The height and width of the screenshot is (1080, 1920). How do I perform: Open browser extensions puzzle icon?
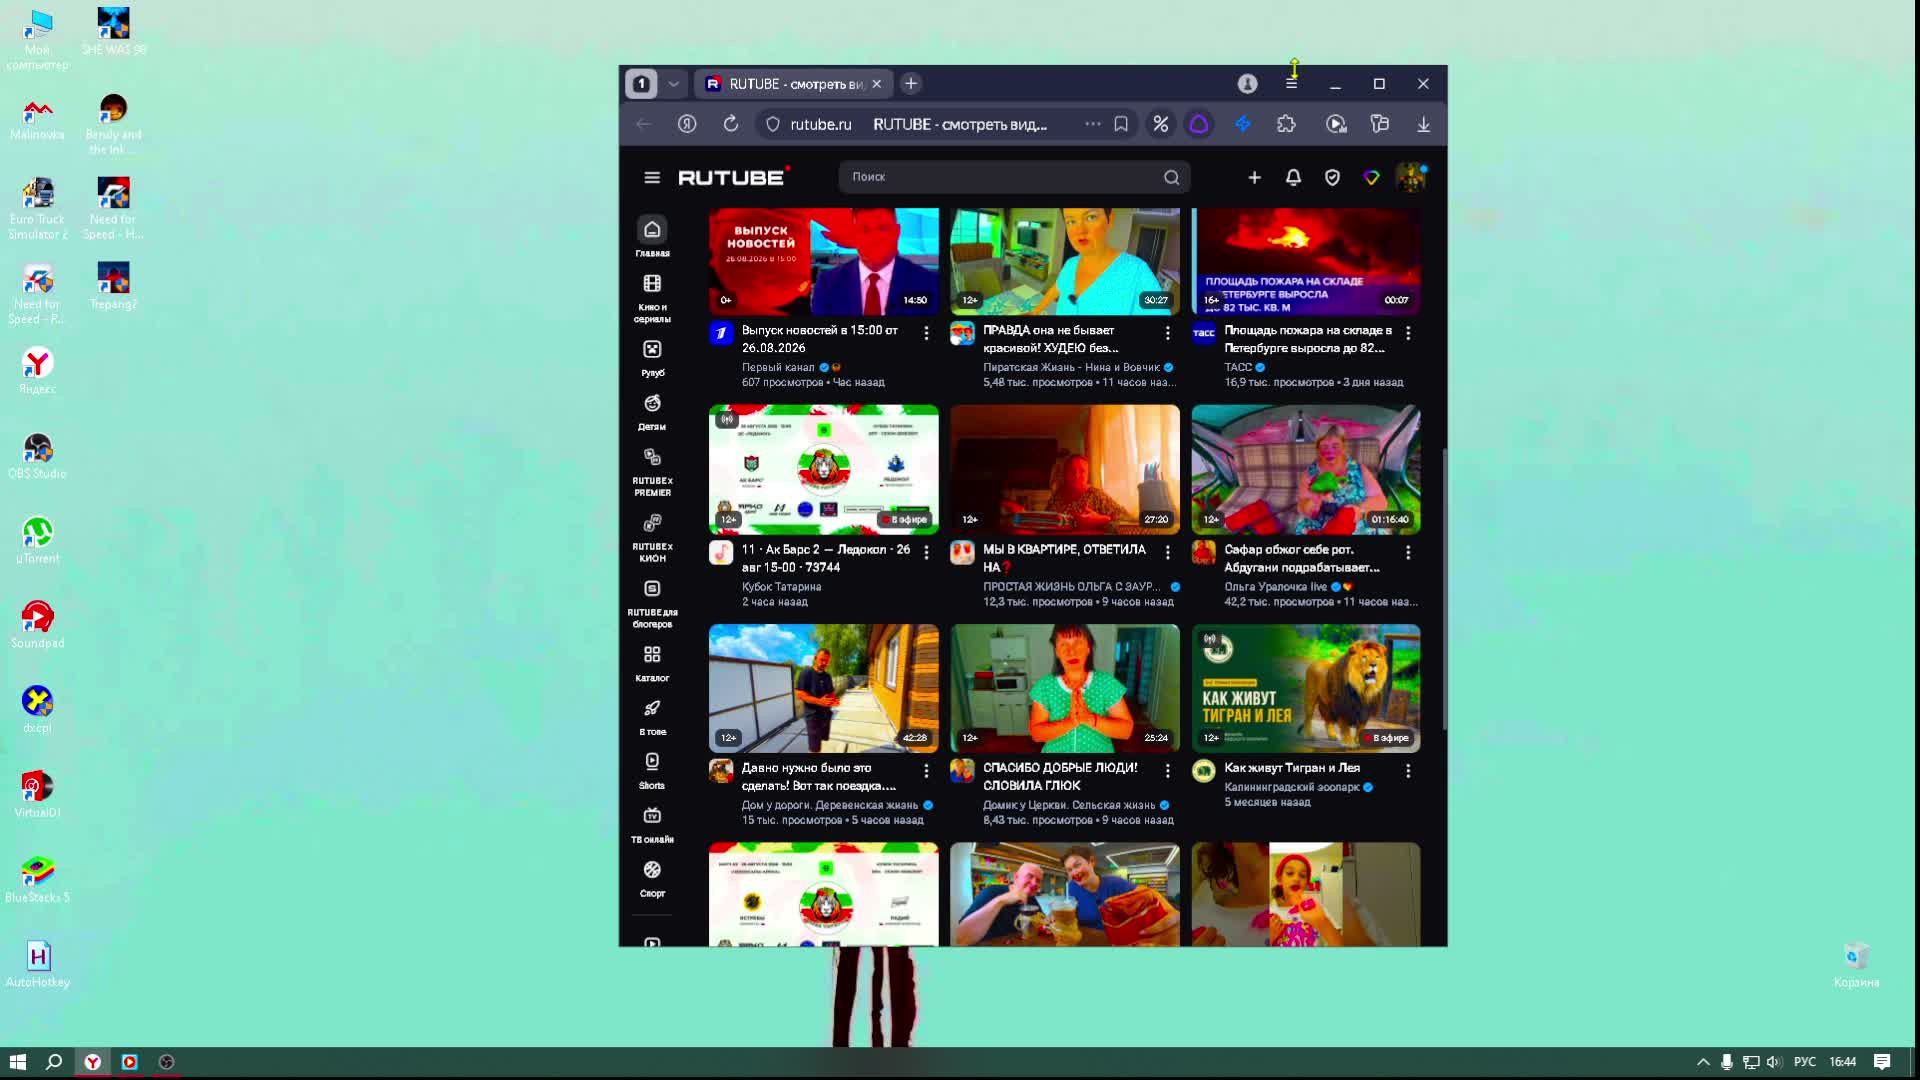(1286, 124)
